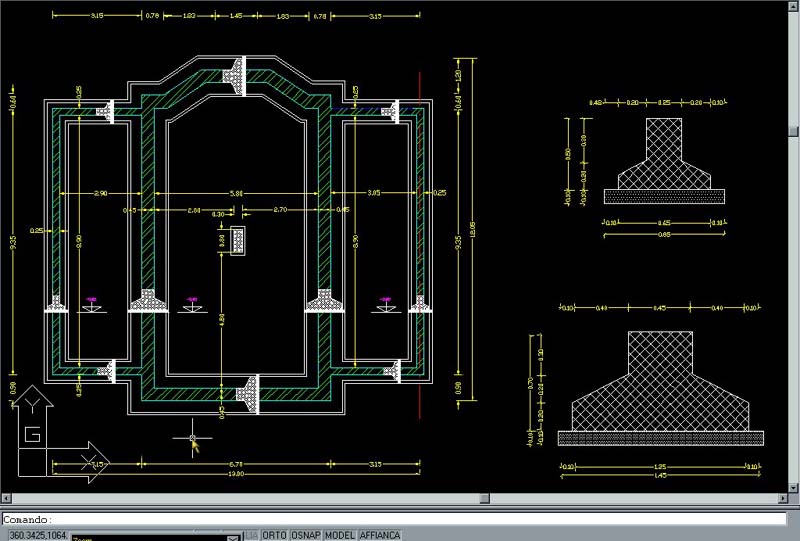Image resolution: width=800 pixels, height=541 pixels.
Task: Open the dropdown arrow beside the coordinates
Action: 233,537
